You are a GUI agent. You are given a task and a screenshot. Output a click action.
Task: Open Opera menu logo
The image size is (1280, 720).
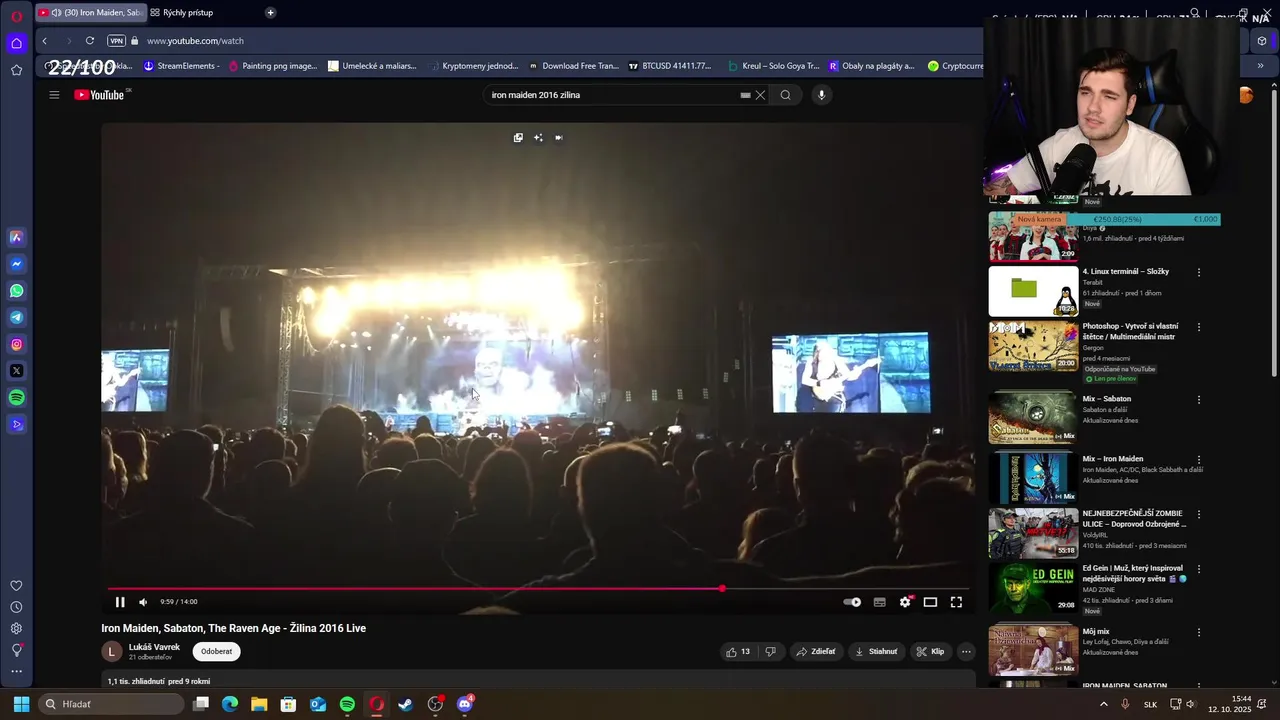pyautogui.click(x=16, y=16)
